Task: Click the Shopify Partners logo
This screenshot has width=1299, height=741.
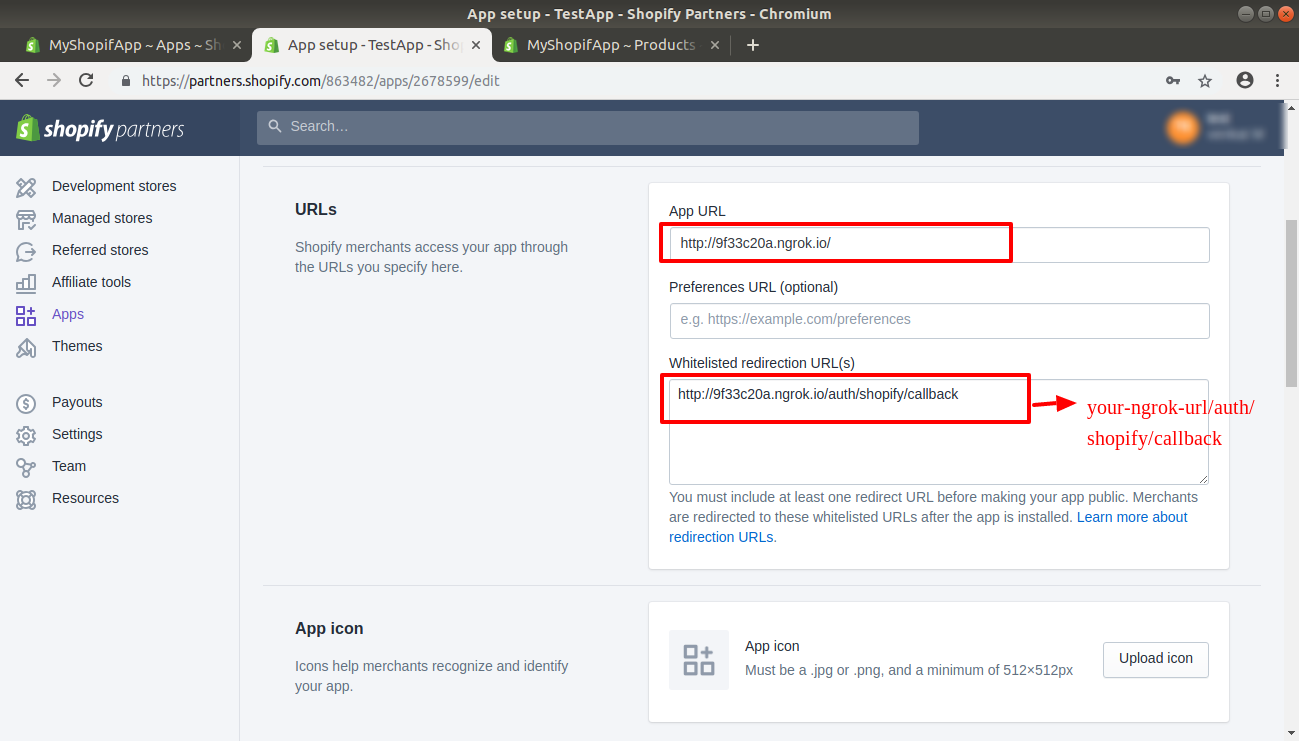Action: 100,128
